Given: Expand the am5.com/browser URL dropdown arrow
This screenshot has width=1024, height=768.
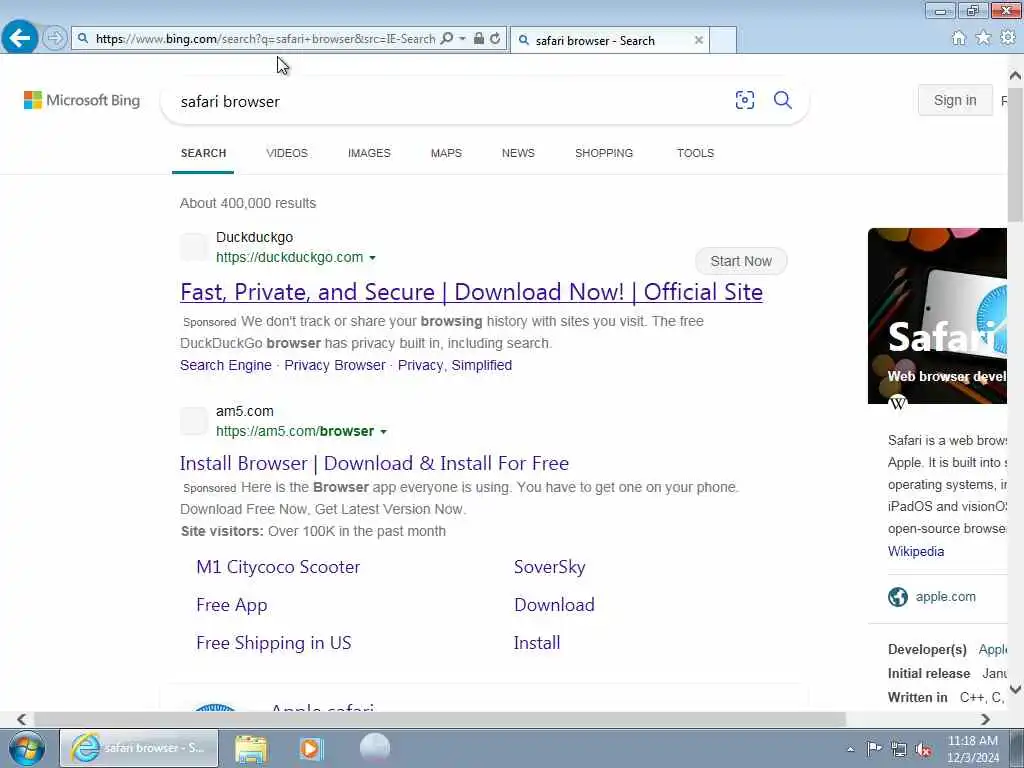Looking at the screenshot, I should point(383,432).
